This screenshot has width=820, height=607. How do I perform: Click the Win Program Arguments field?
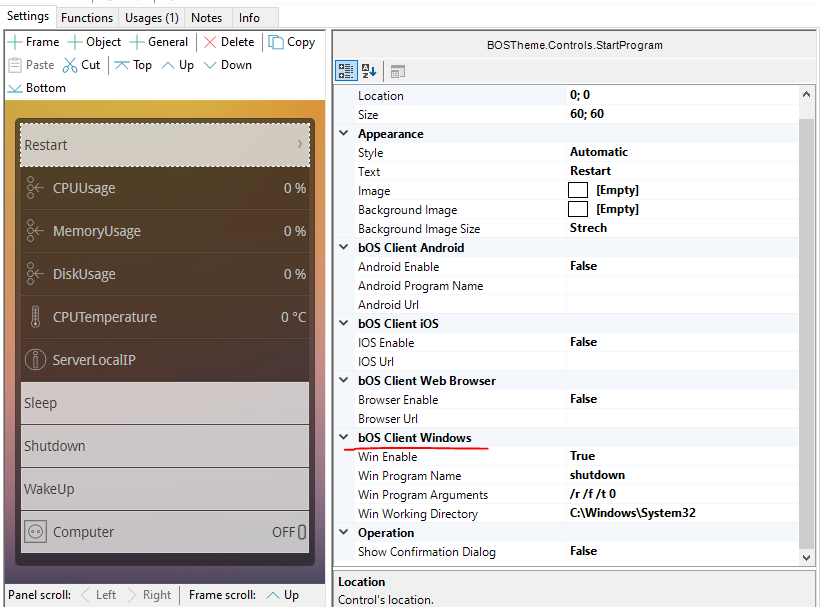click(680, 494)
